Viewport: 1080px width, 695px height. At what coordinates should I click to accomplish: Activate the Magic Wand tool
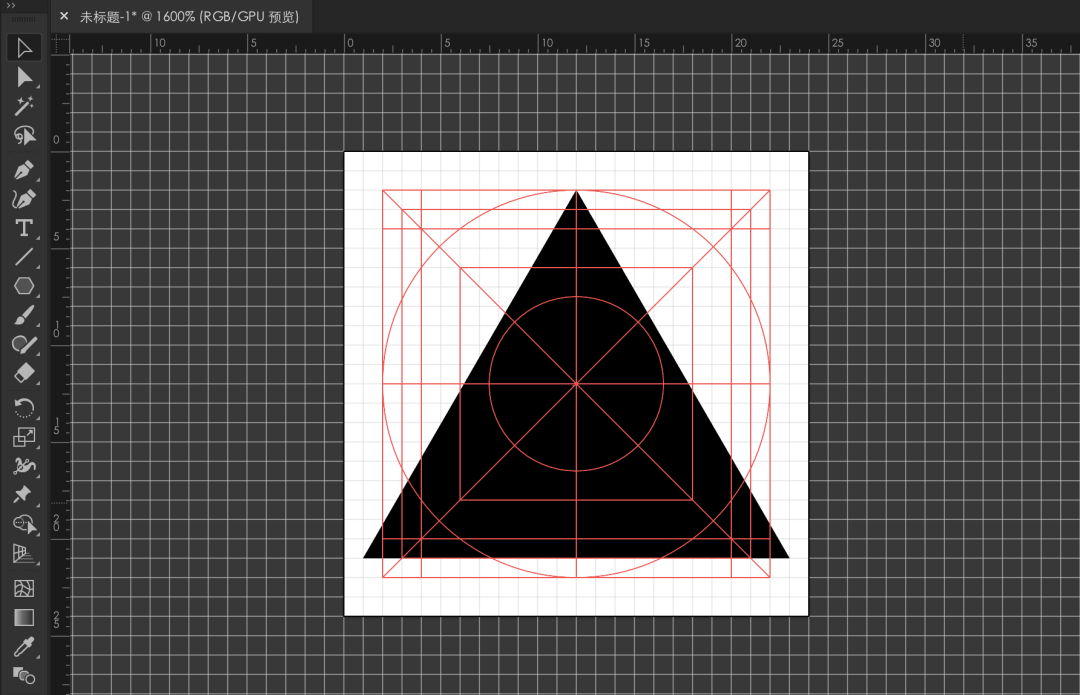pos(23,106)
